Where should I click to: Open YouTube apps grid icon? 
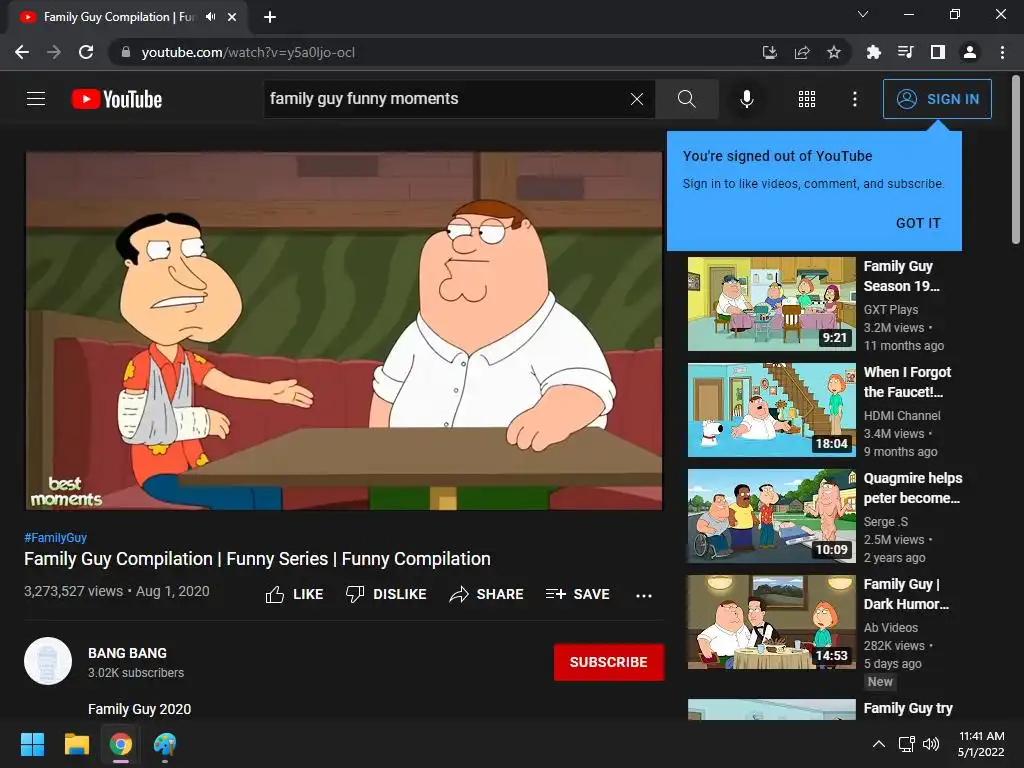[807, 99]
